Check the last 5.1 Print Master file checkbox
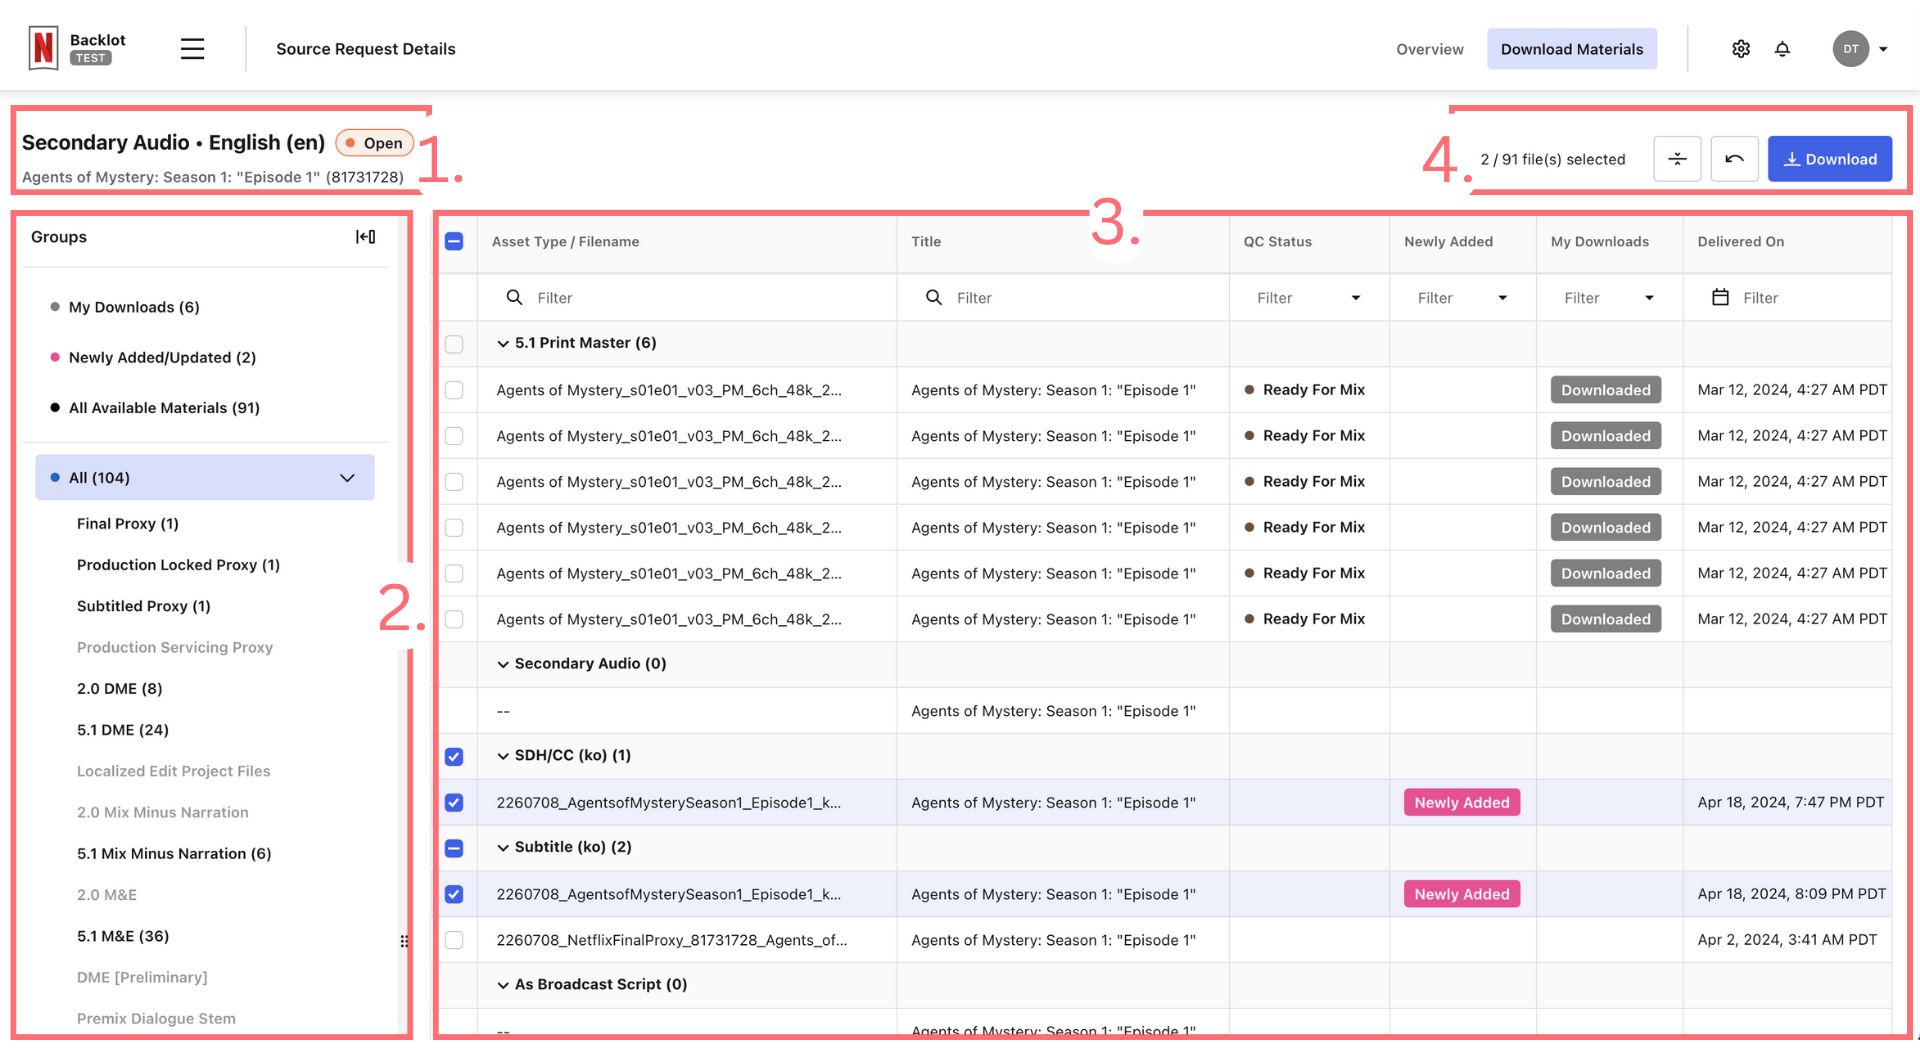This screenshot has height=1050, width=1920. pyautogui.click(x=454, y=620)
